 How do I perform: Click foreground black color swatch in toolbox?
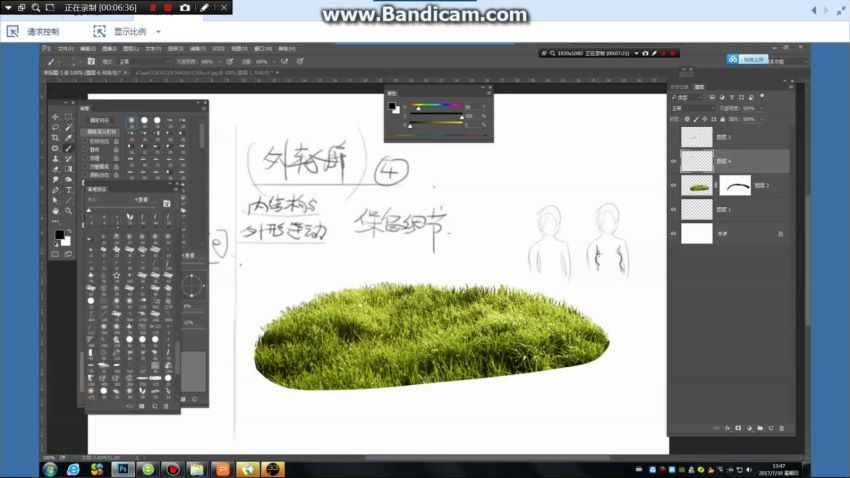[59, 235]
